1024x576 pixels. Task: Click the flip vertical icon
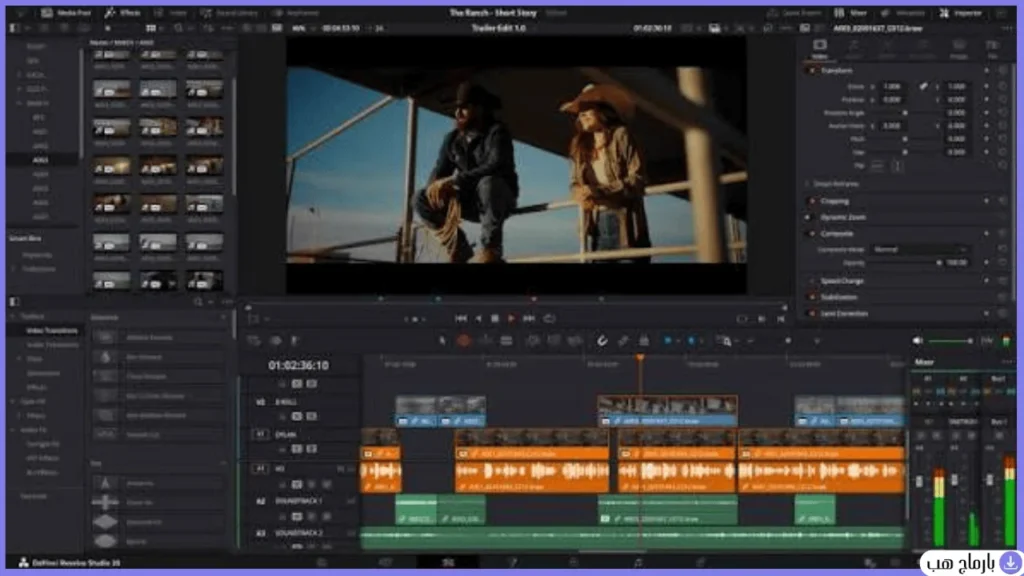897,166
